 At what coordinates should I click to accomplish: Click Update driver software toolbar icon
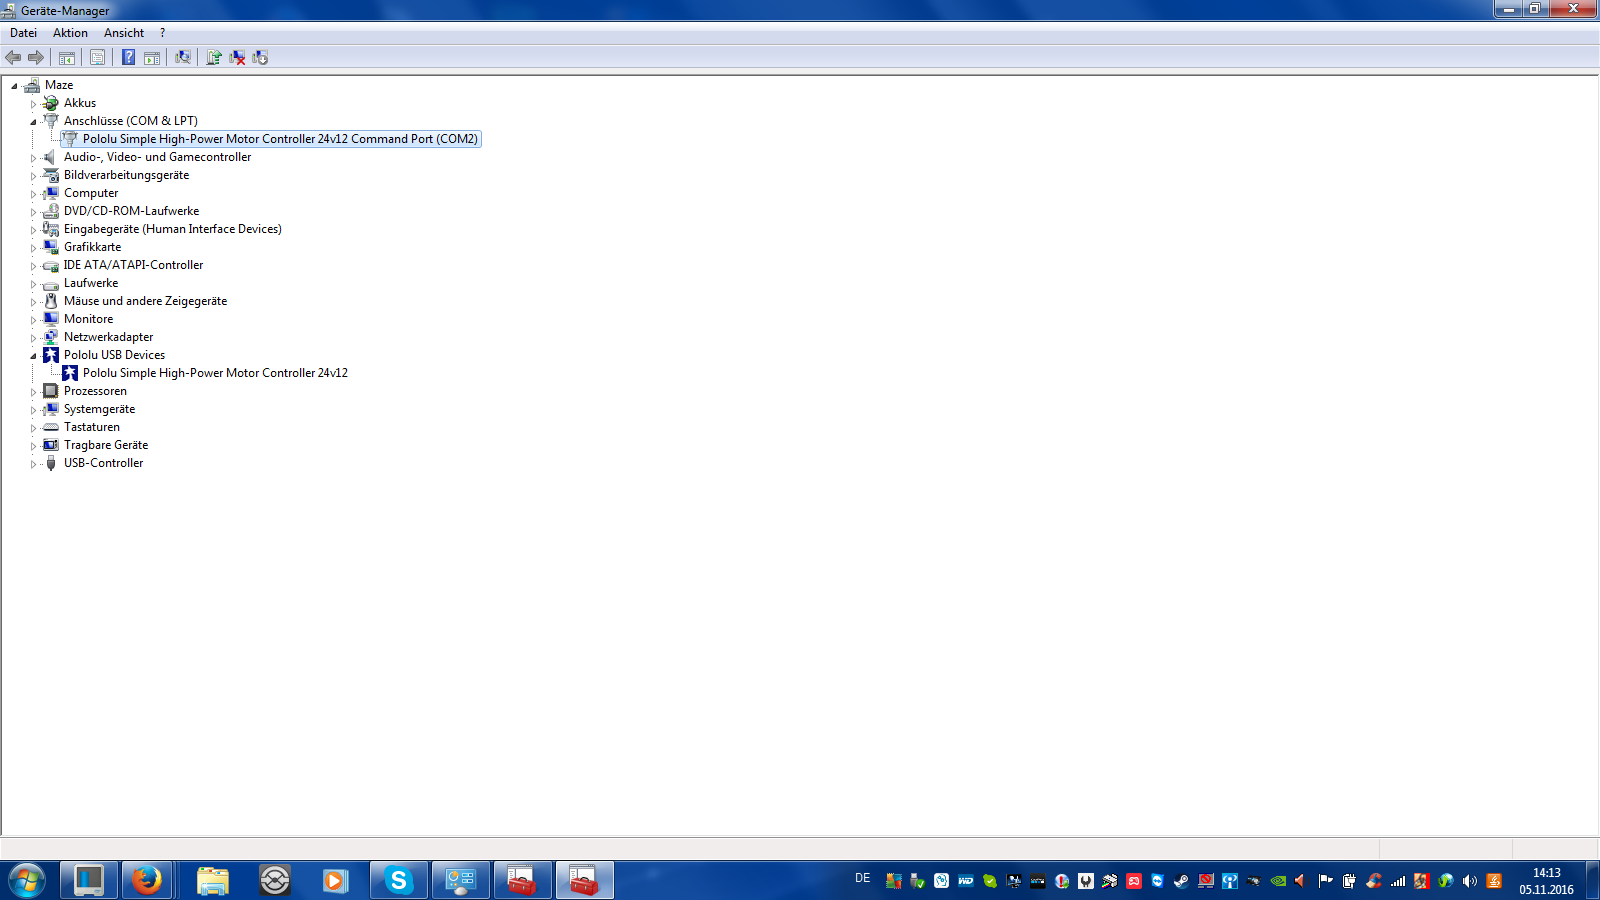coord(214,58)
